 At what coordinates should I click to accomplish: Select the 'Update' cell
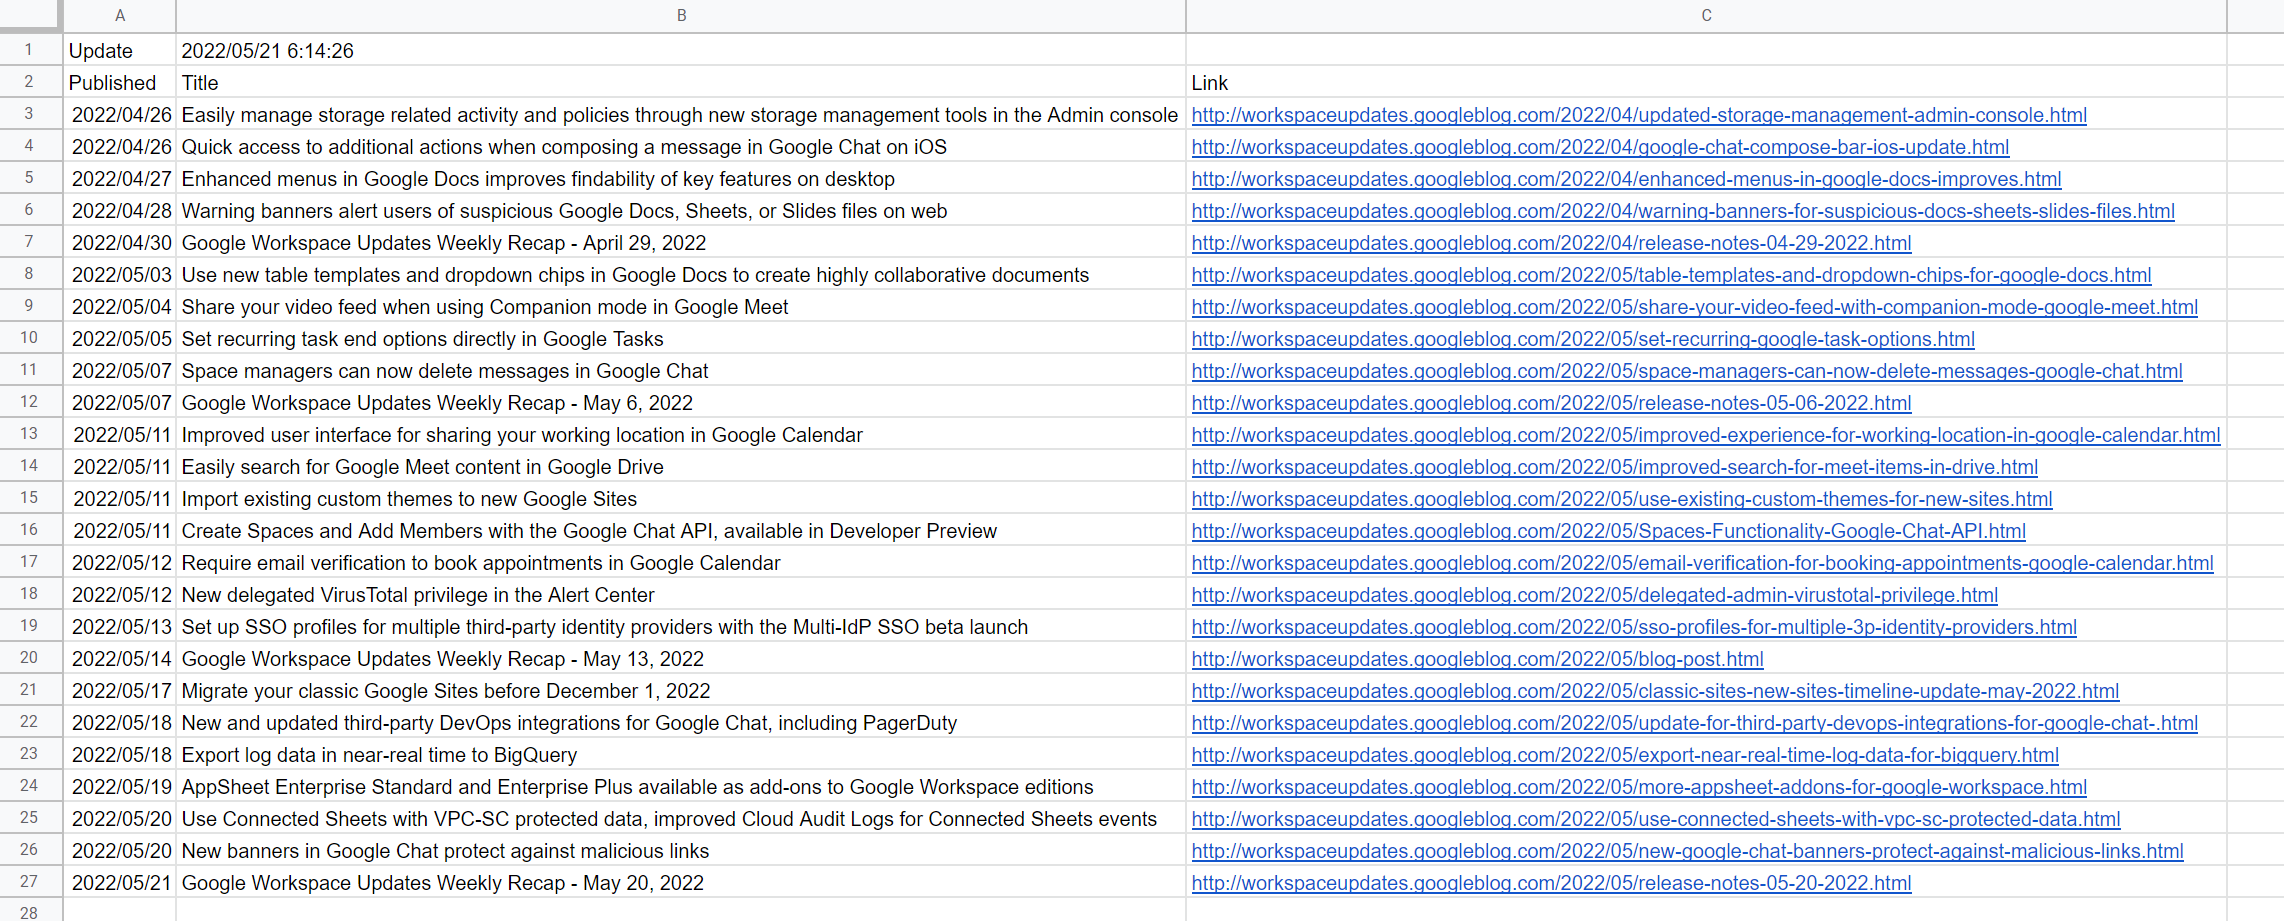tap(120, 50)
